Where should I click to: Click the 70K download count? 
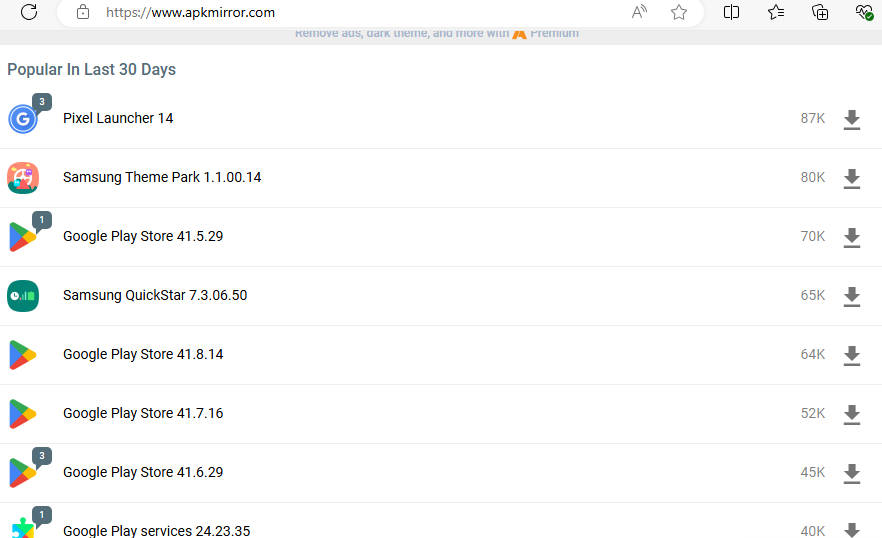813,237
